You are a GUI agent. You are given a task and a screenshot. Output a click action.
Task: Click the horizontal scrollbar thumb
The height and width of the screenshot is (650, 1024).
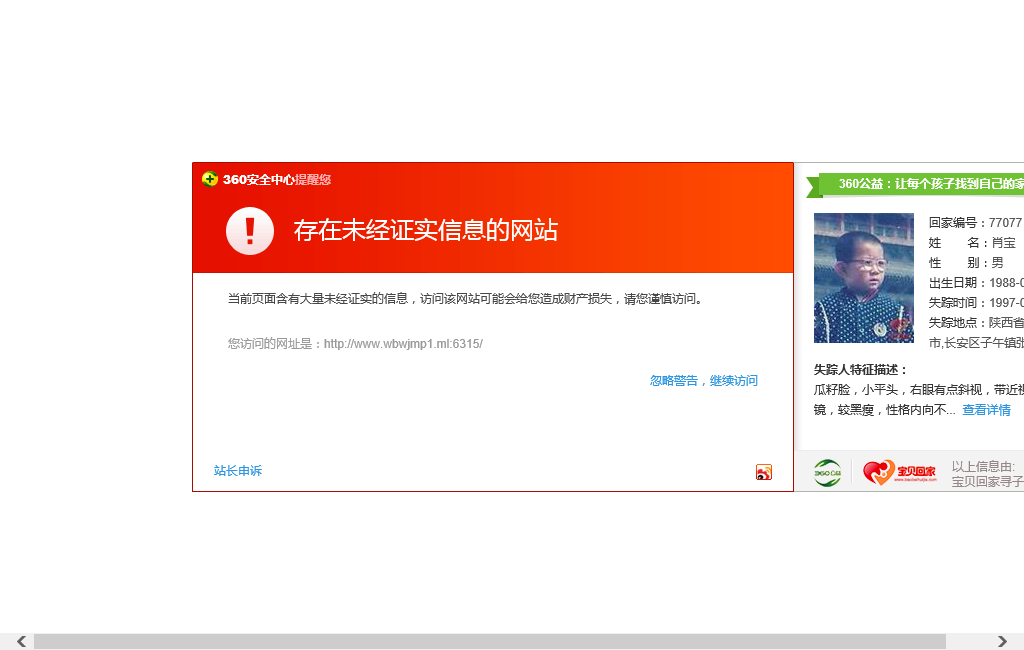(490, 642)
